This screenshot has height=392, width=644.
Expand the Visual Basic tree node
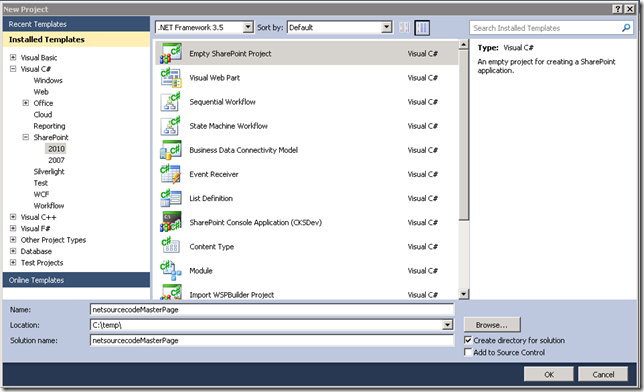point(13,57)
